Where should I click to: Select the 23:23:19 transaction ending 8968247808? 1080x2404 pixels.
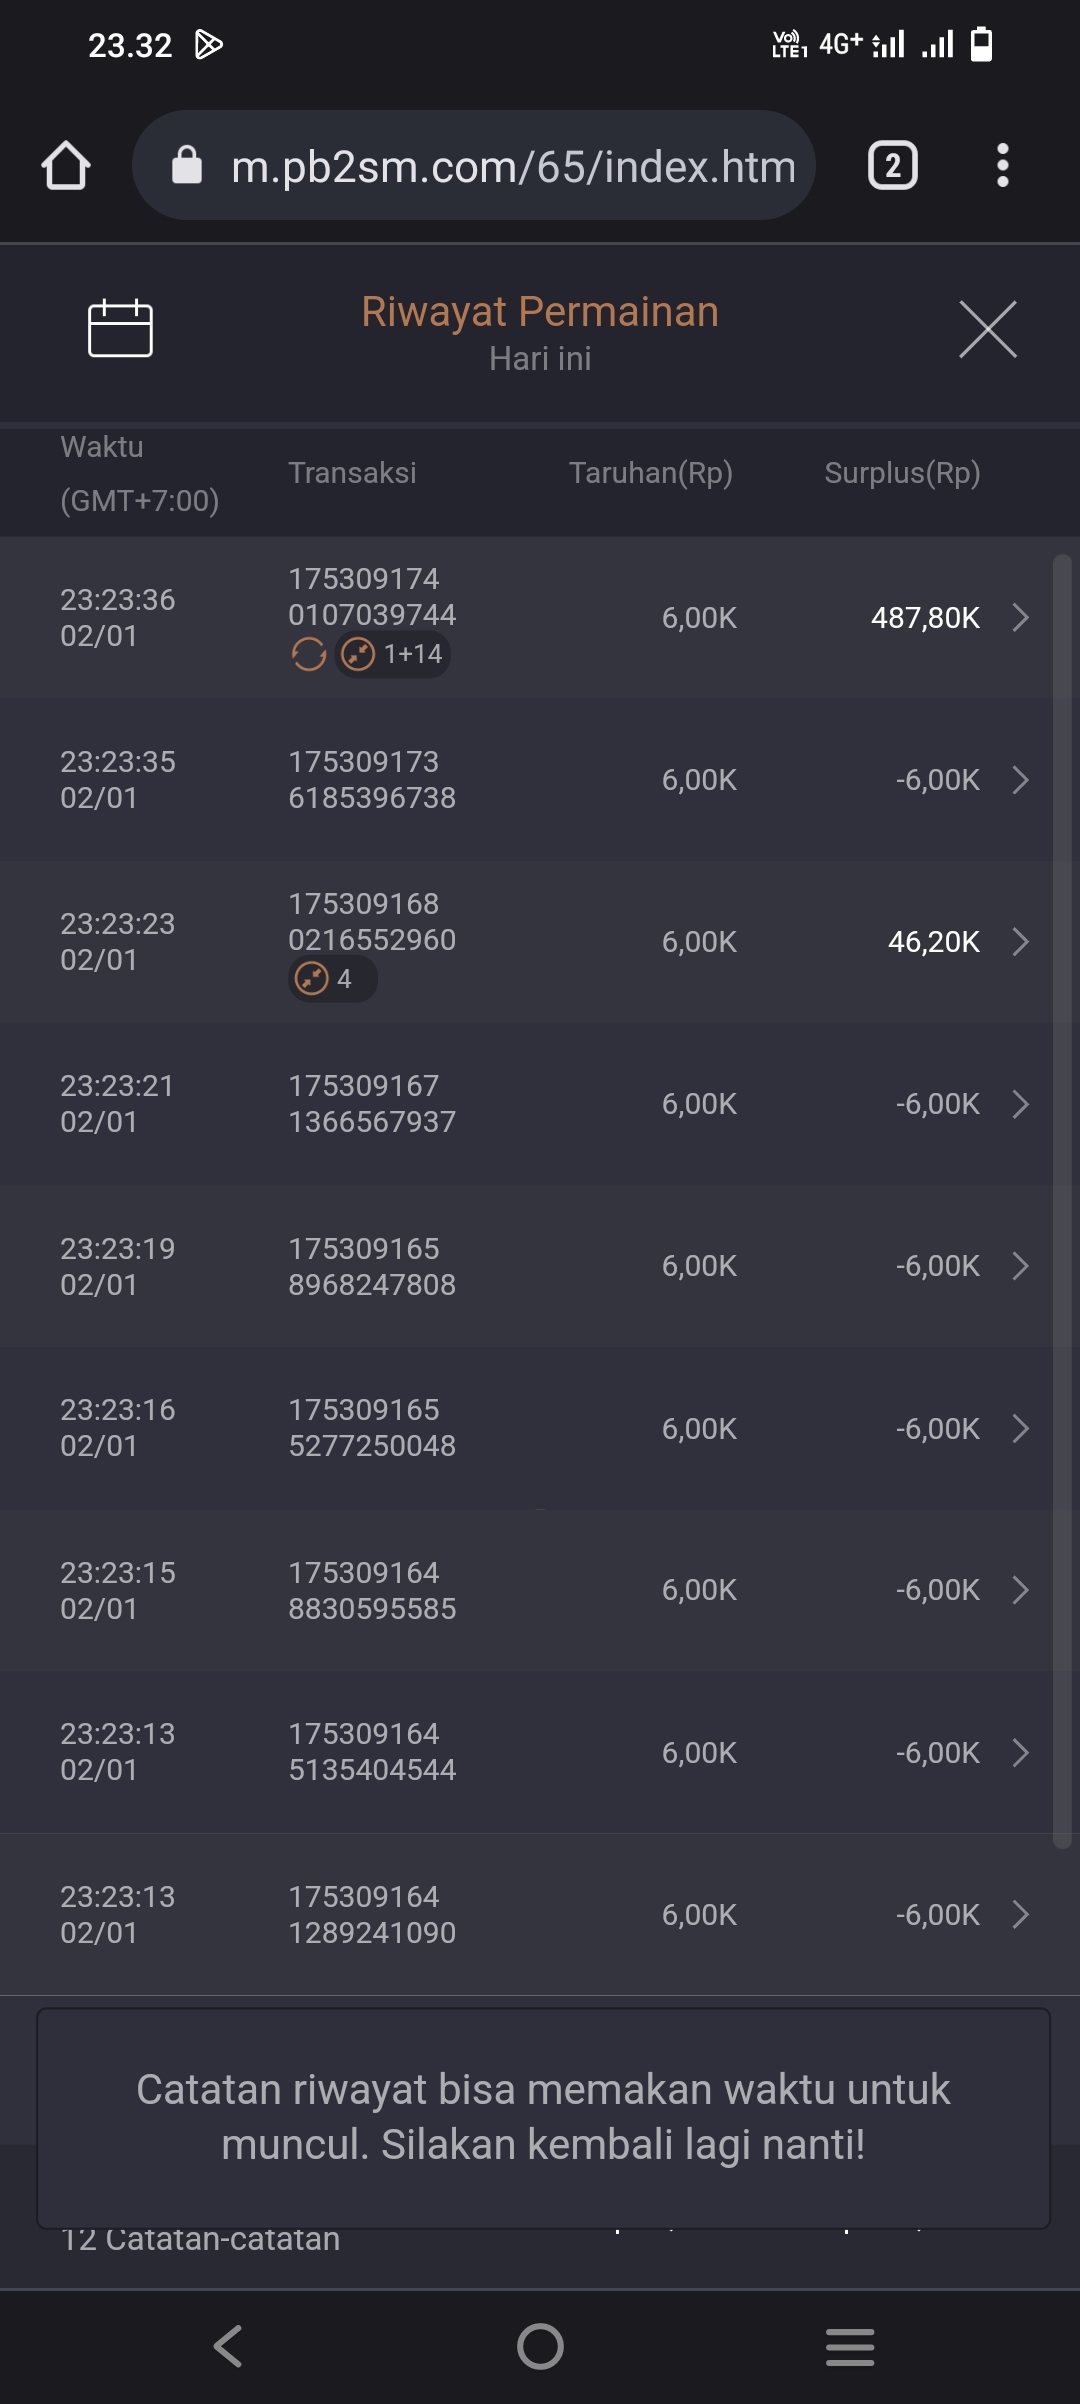click(540, 1266)
